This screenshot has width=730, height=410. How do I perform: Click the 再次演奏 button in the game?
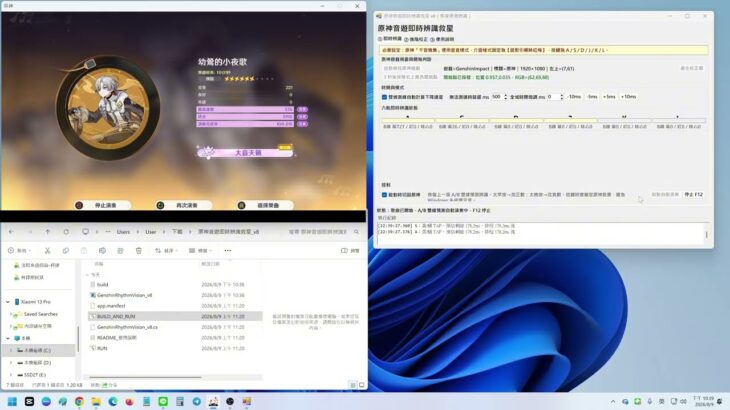(x=183, y=205)
